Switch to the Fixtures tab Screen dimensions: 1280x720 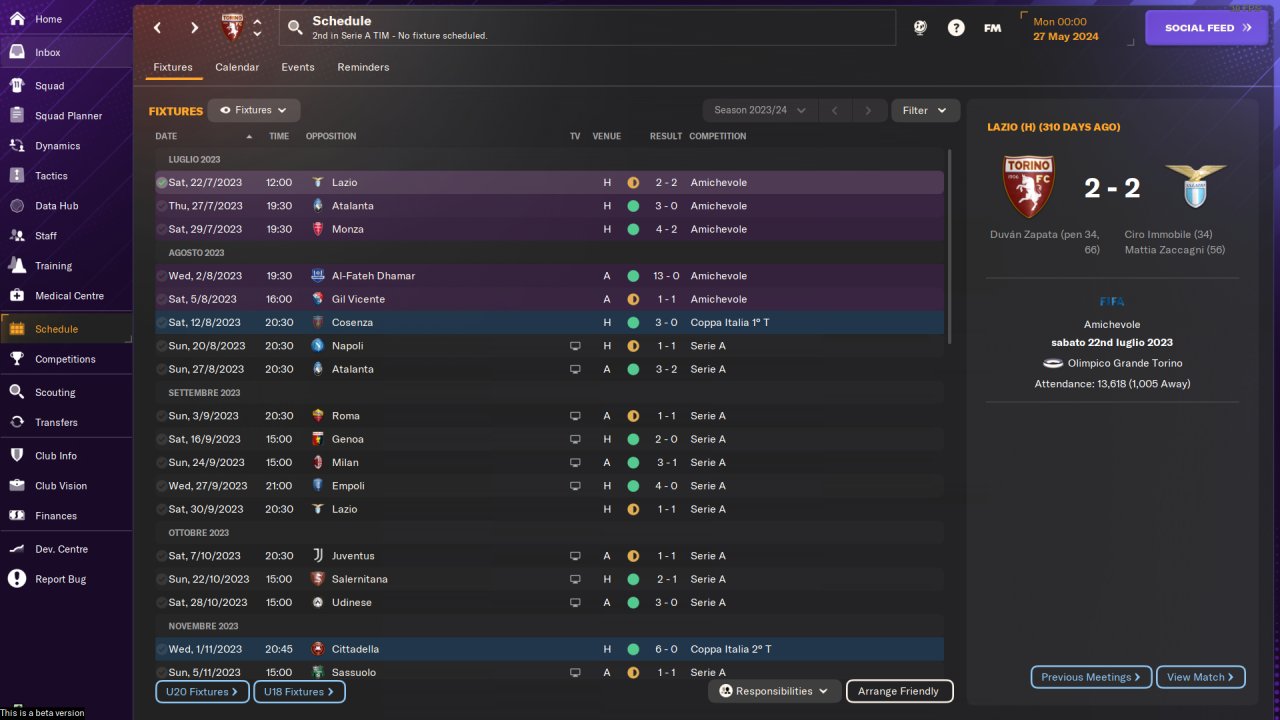pos(173,67)
